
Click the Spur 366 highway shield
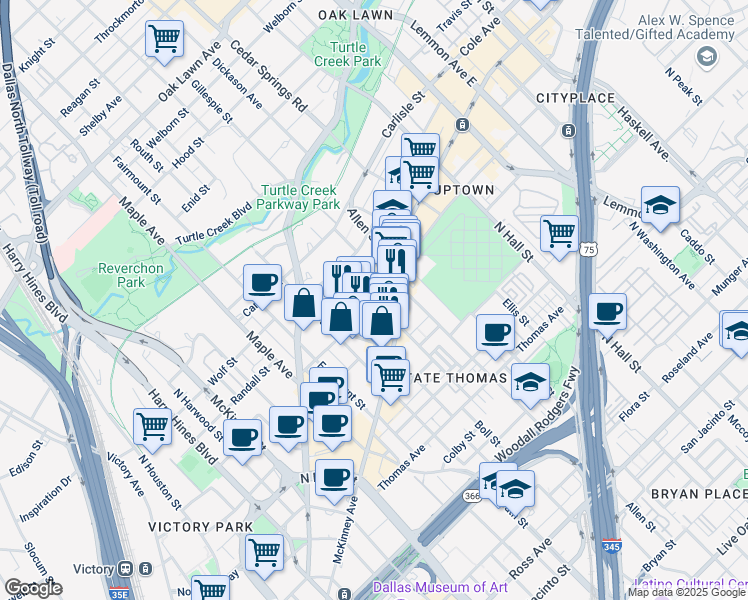point(471,496)
